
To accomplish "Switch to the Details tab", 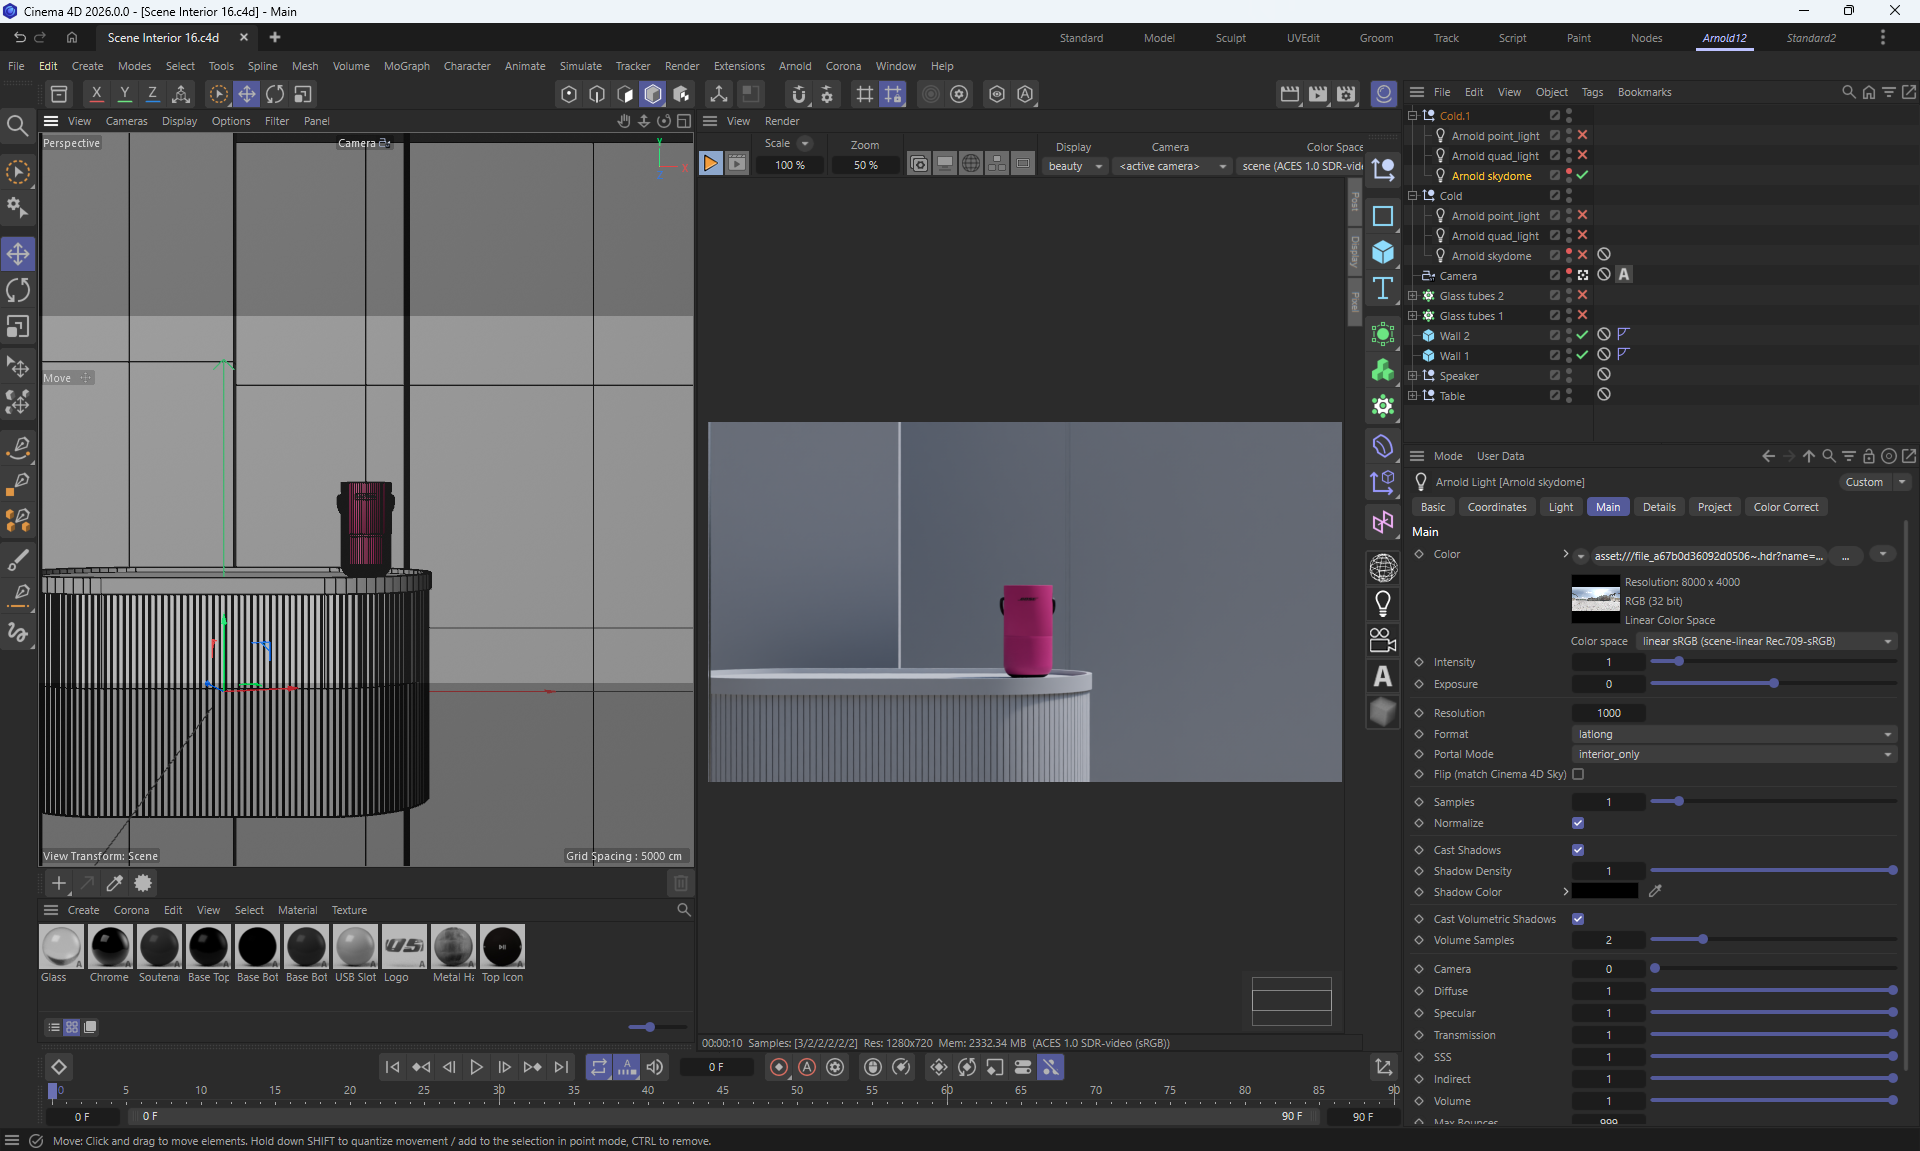I will click(x=1658, y=507).
